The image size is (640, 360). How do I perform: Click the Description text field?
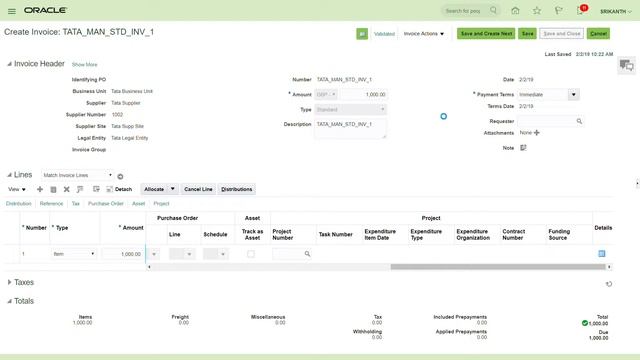tap(351, 129)
